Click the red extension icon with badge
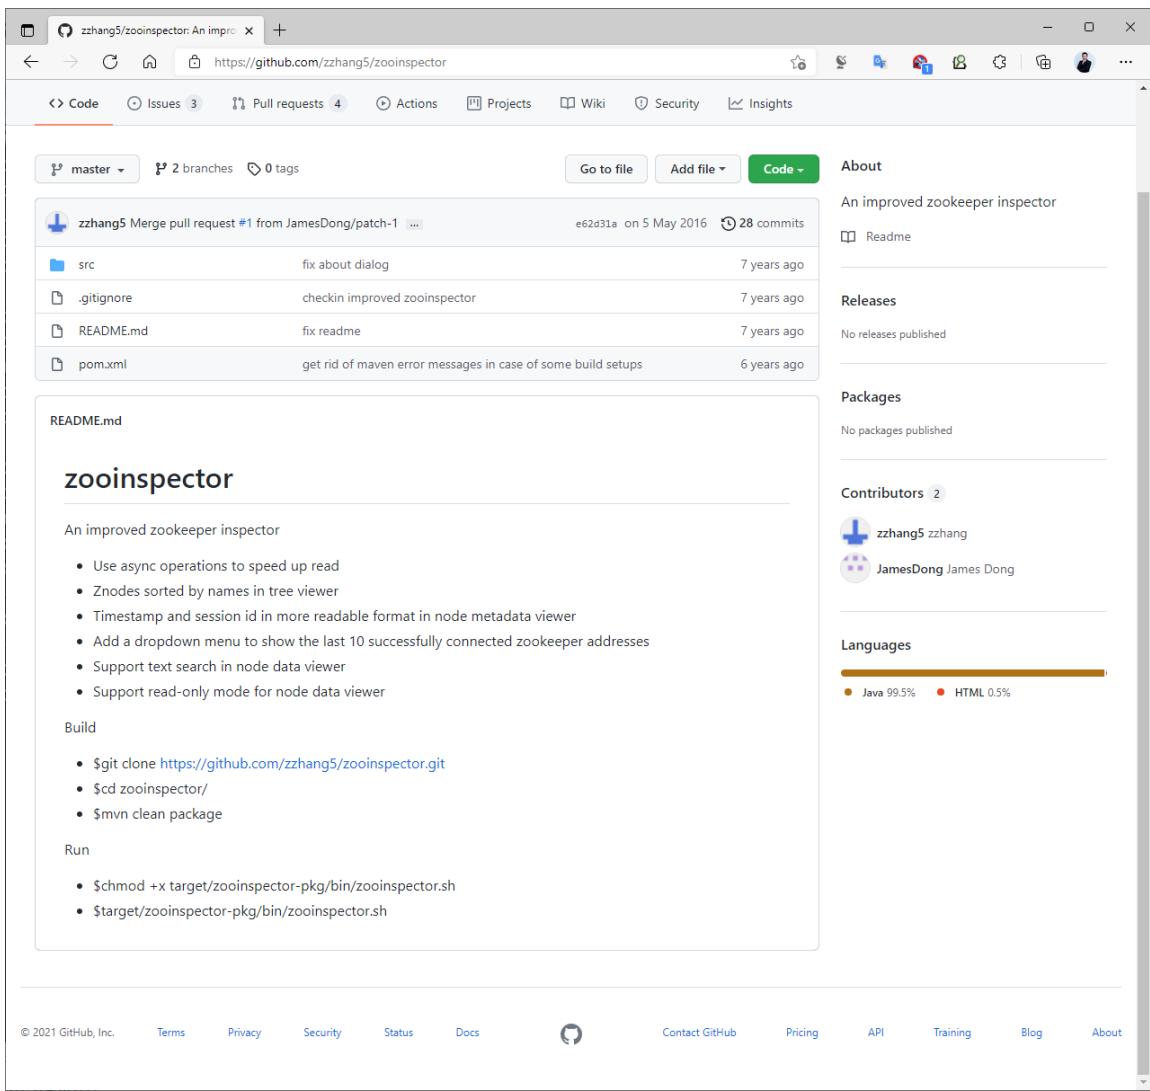The width and height of the screenshot is (1150, 1091). [x=920, y=63]
